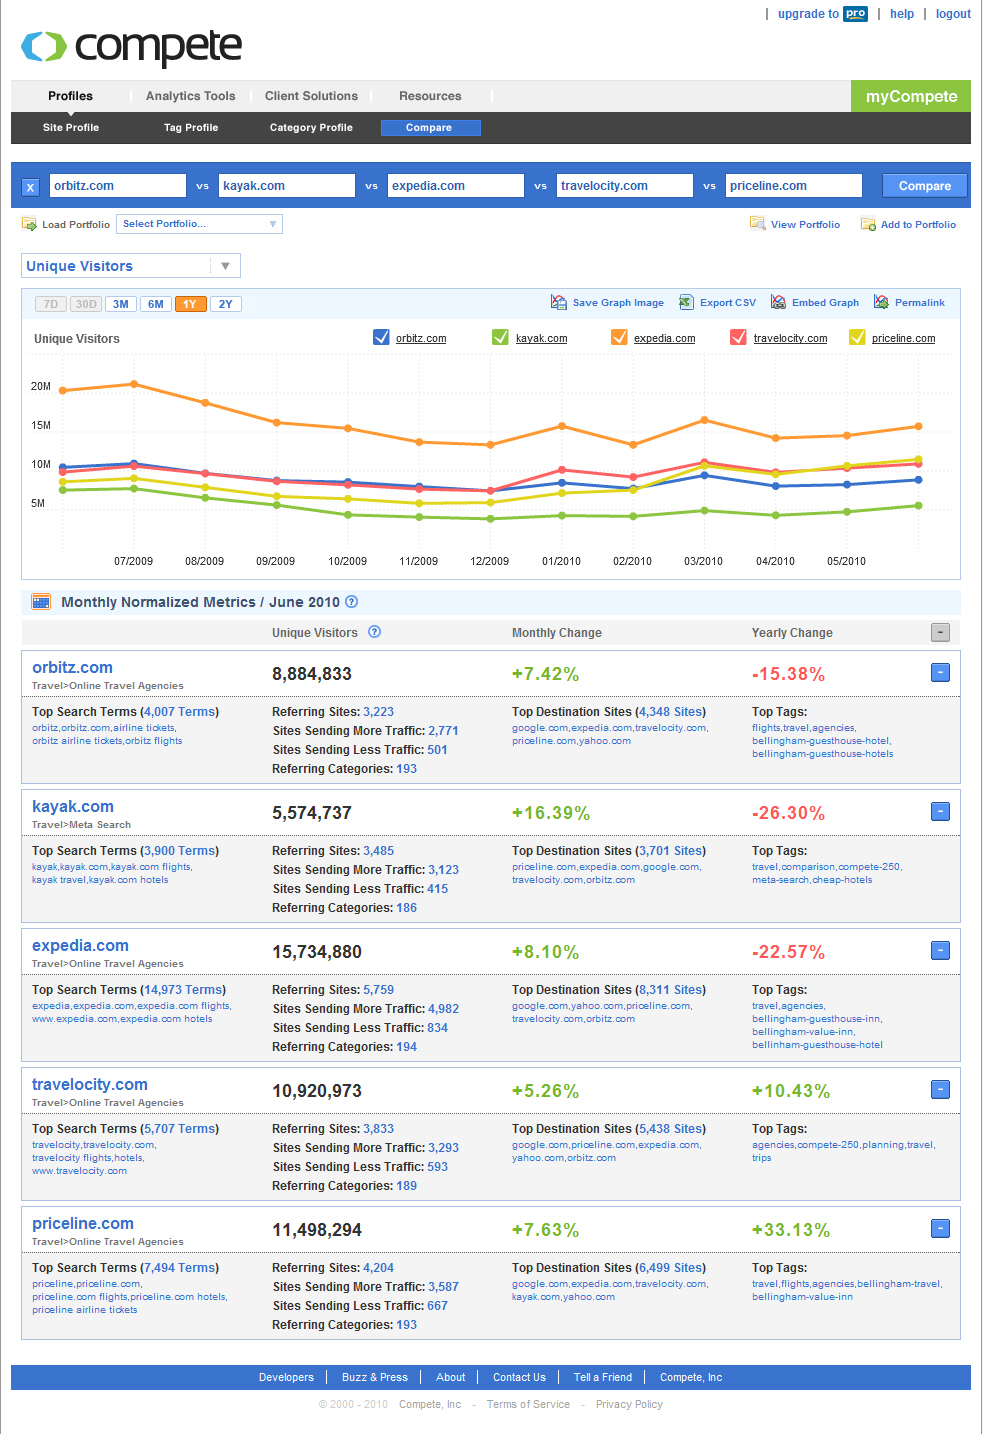Open the priceline.com heading link

[83, 1224]
